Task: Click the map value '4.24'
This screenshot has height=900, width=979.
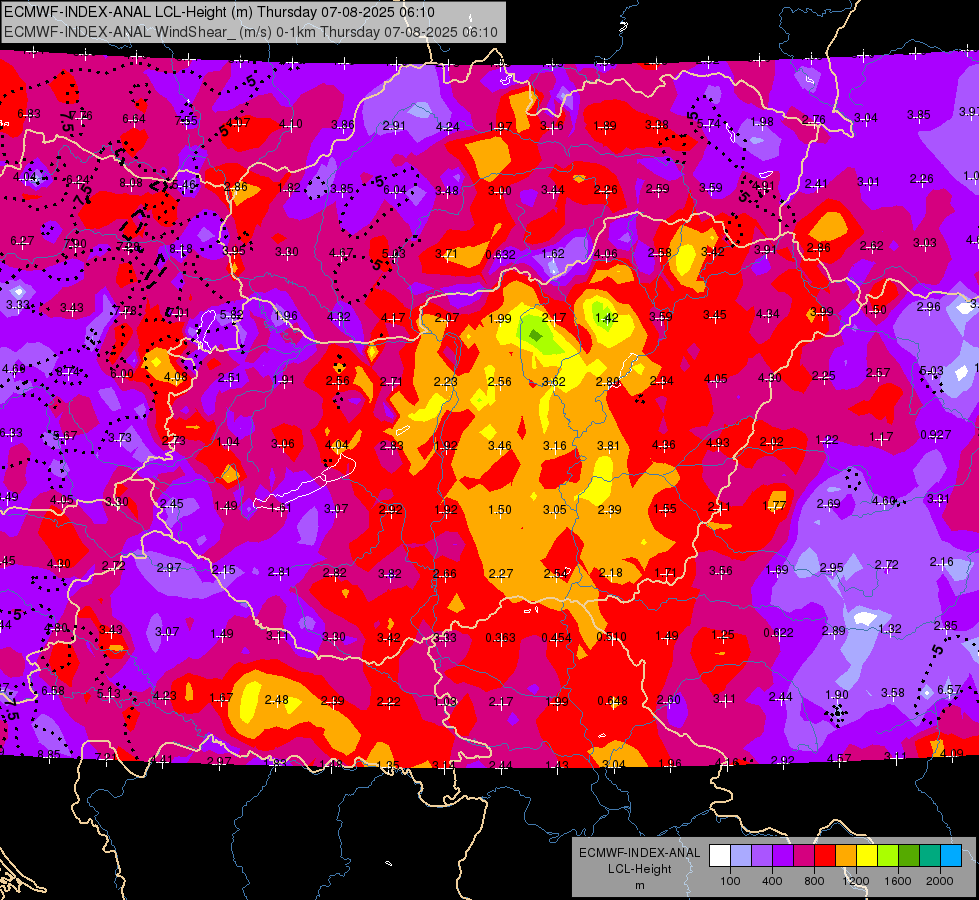Action: 448,127
